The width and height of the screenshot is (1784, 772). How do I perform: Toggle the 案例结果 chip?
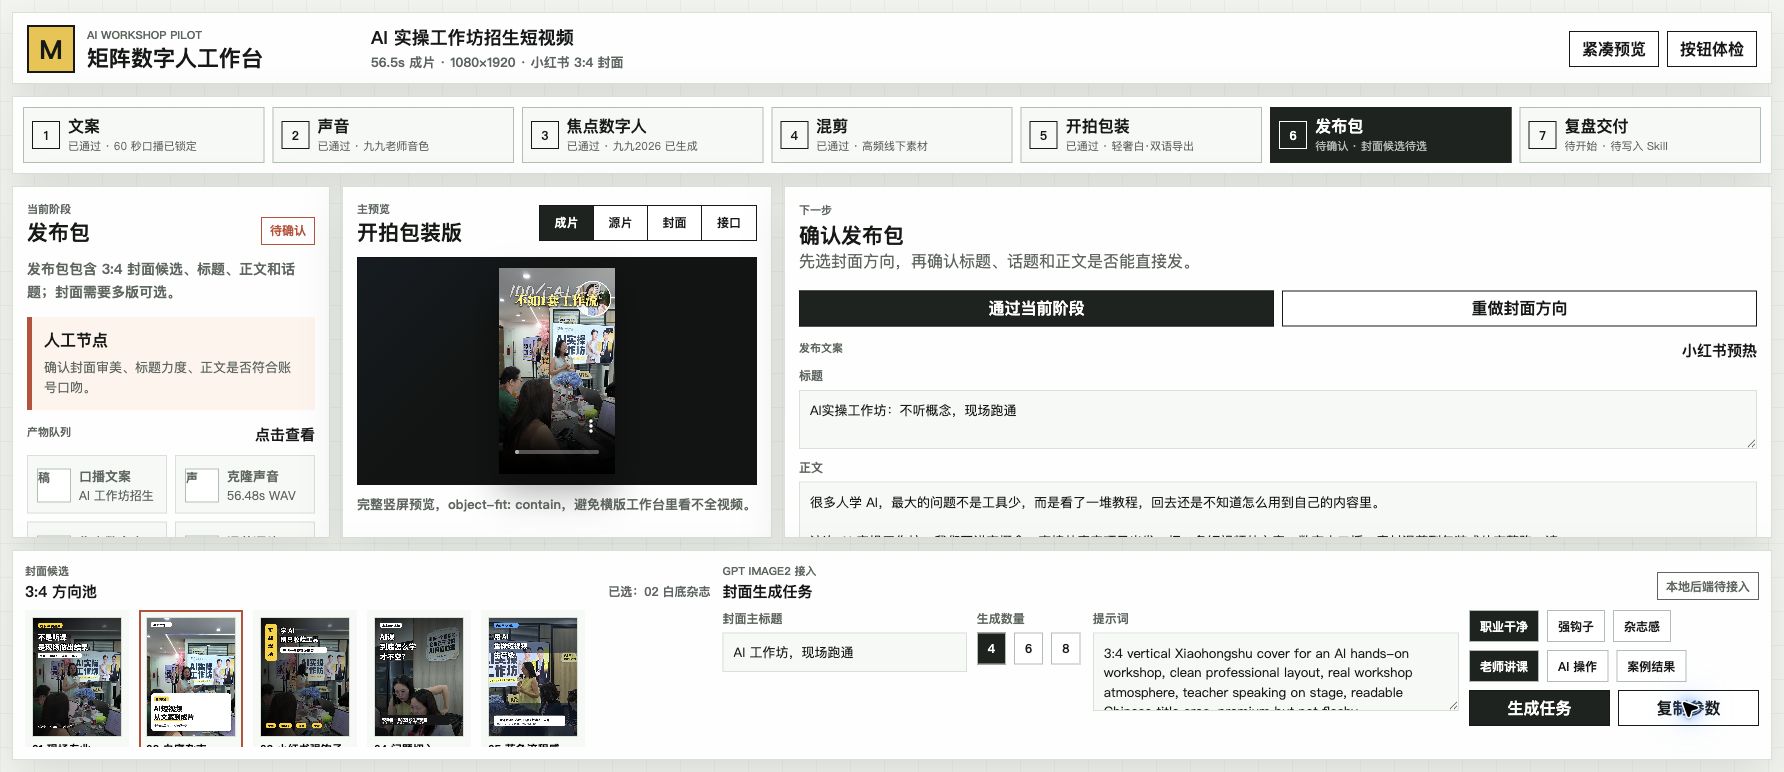(1651, 667)
